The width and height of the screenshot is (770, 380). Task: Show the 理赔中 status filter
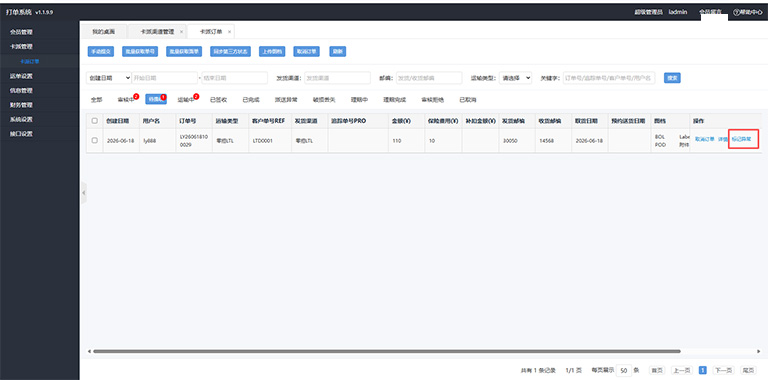click(359, 100)
